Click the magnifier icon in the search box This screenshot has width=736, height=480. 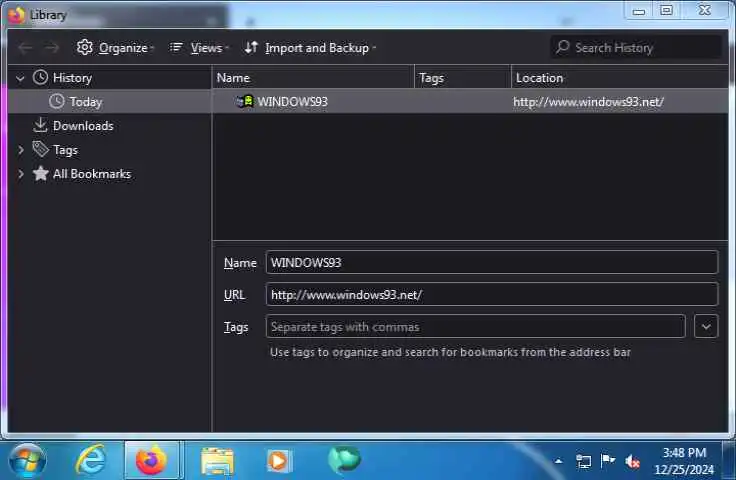[x=562, y=47]
